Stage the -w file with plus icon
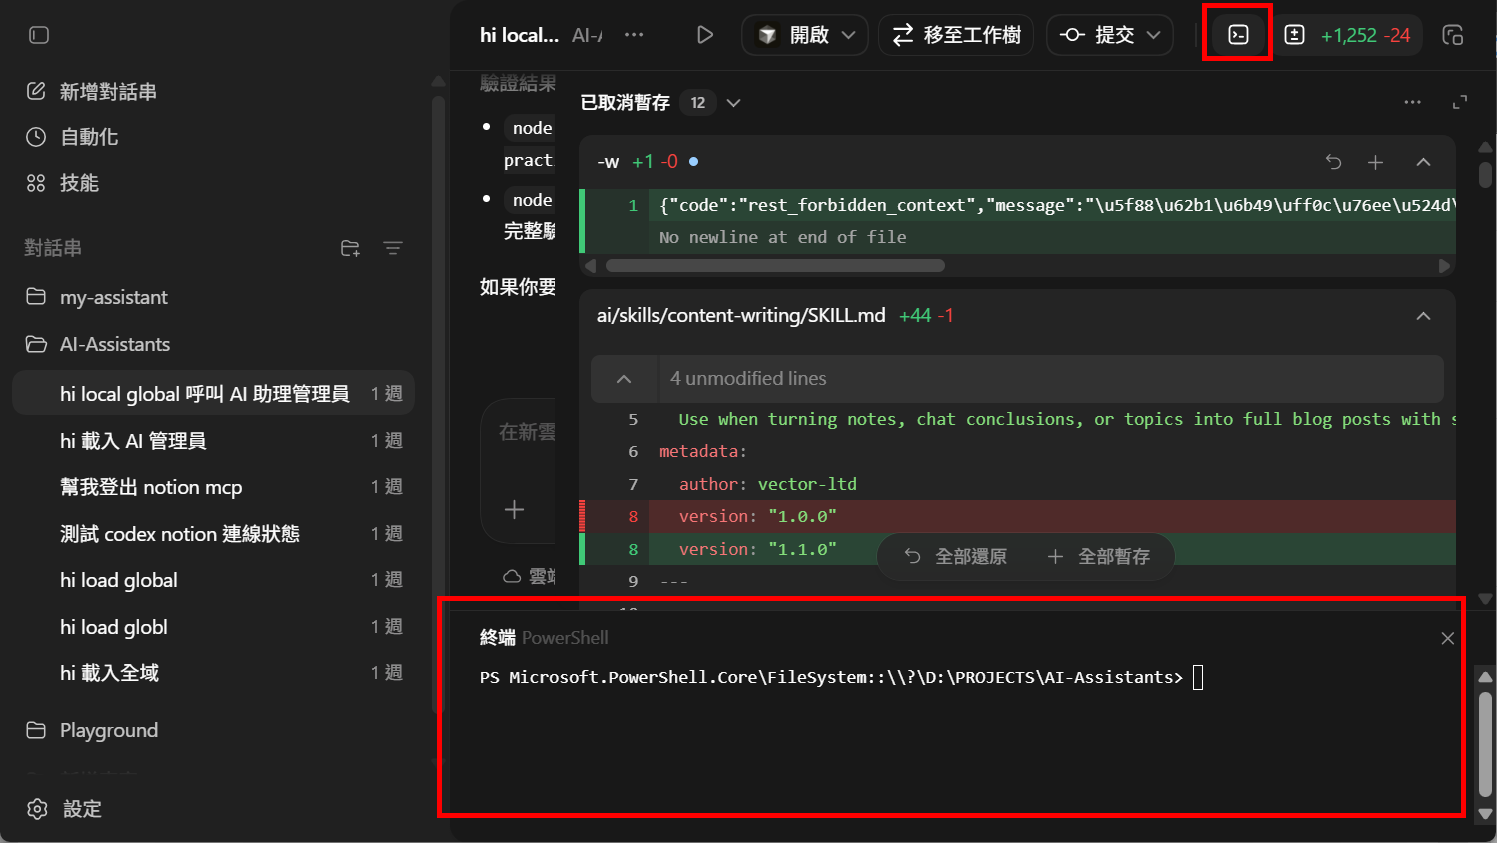 (x=1376, y=162)
